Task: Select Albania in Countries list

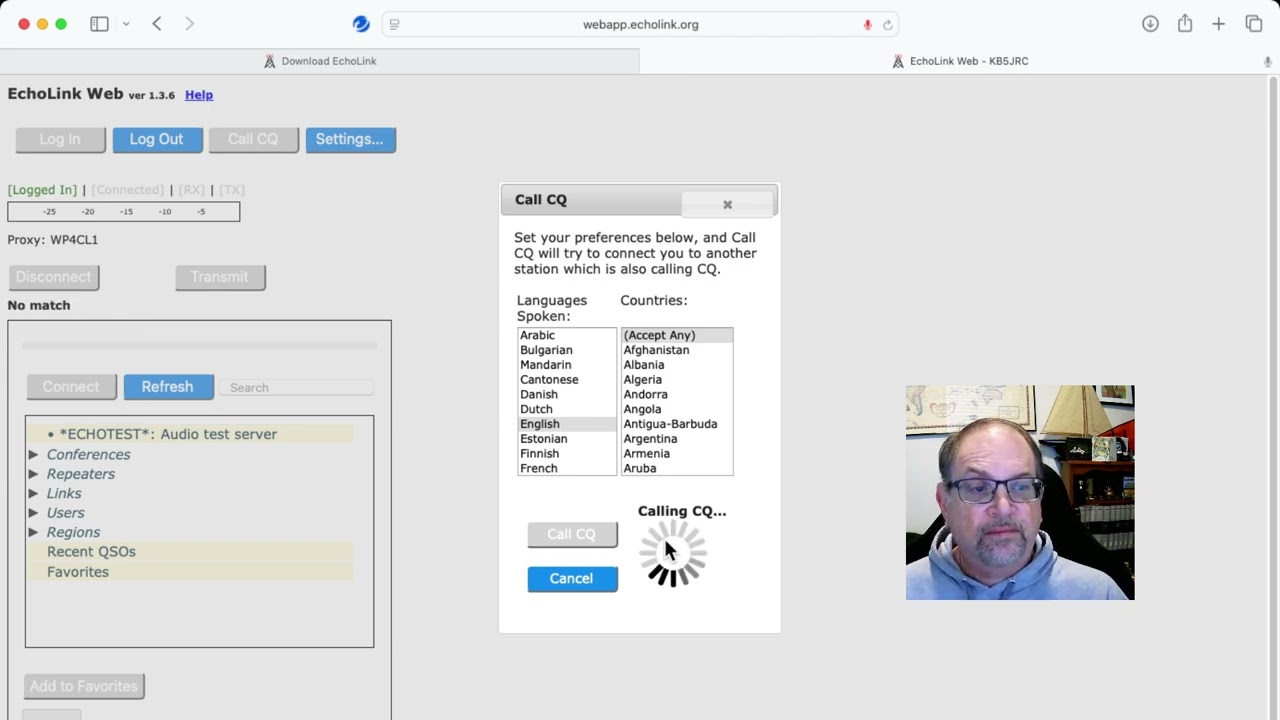Action: click(677, 365)
